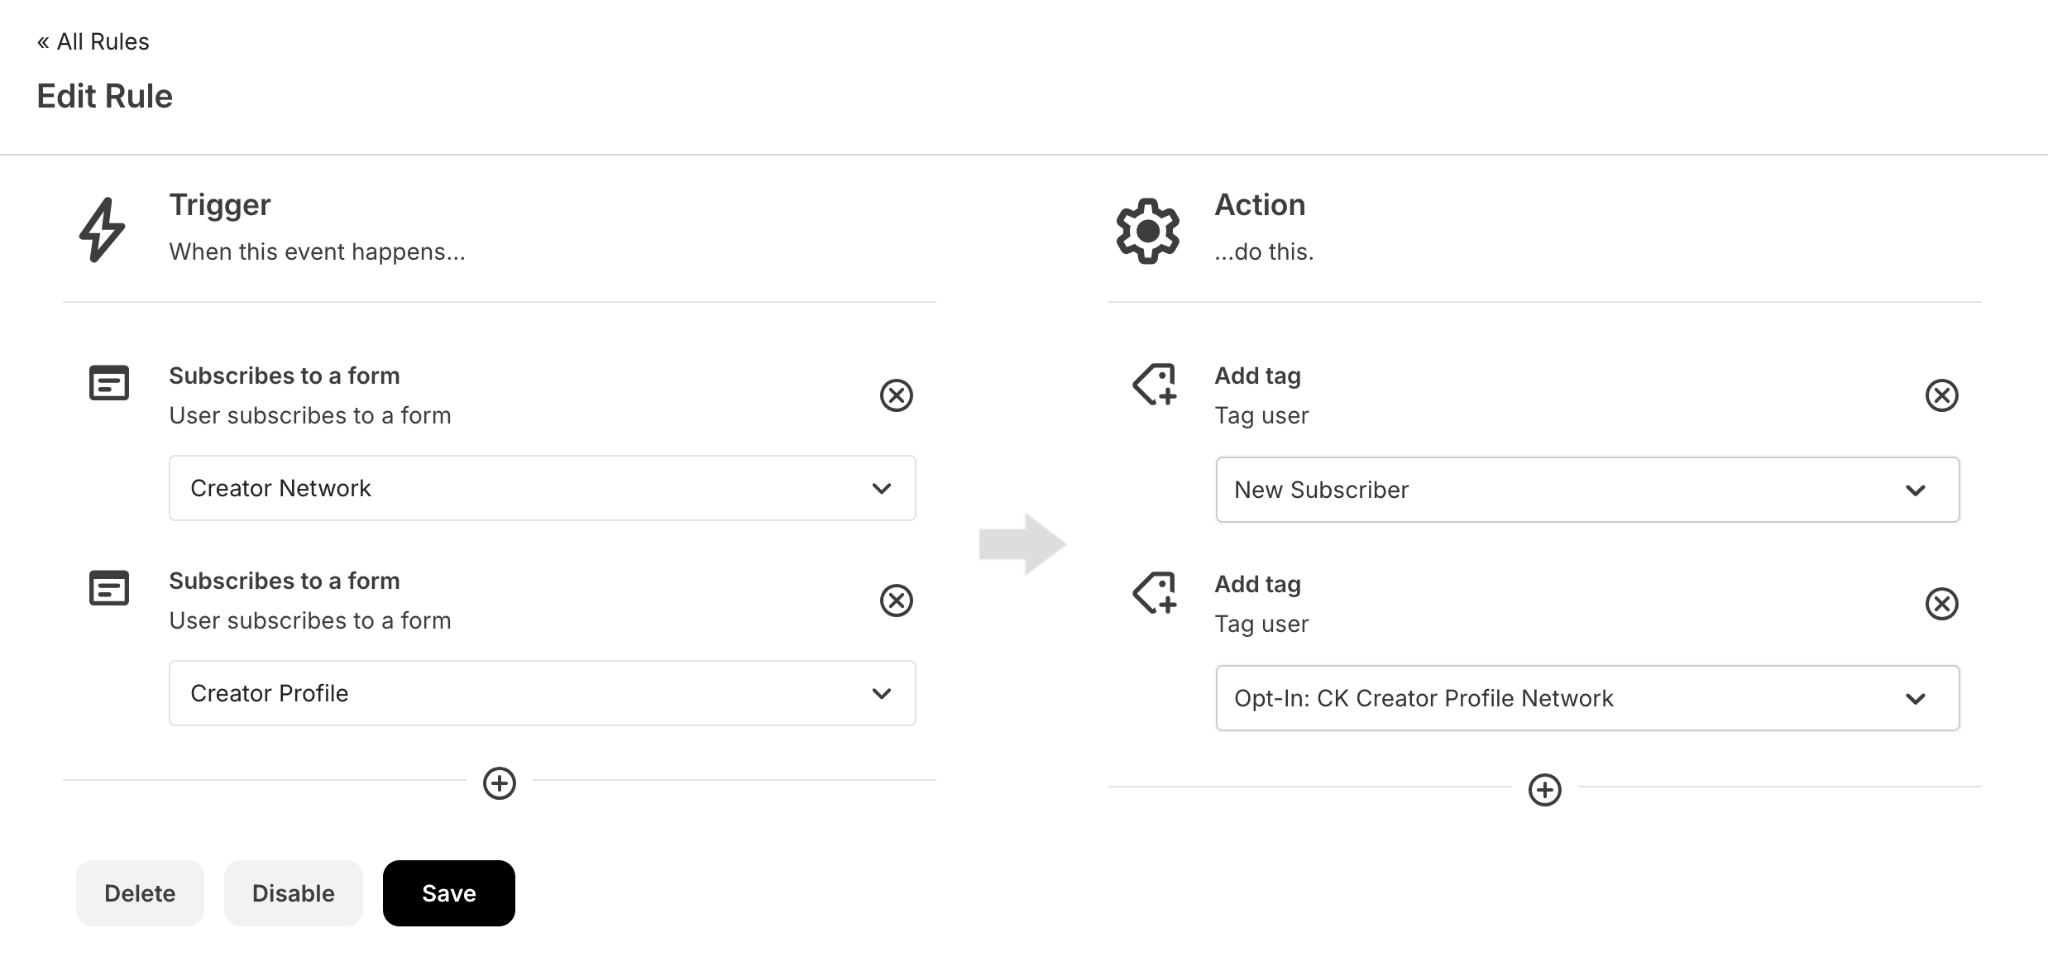The height and width of the screenshot is (964, 2048).
Task: Go back to All Rules
Action: (x=93, y=41)
